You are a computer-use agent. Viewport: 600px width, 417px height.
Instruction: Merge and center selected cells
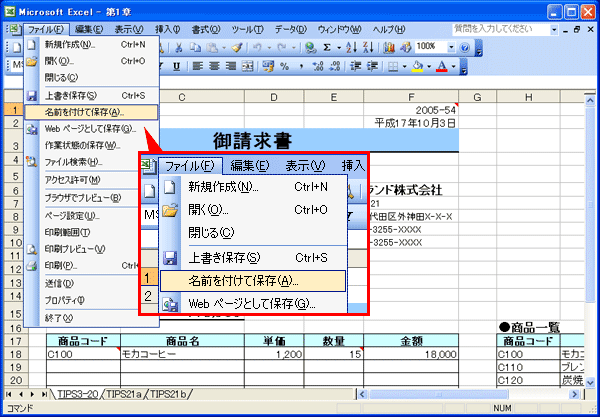coord(248,67)
